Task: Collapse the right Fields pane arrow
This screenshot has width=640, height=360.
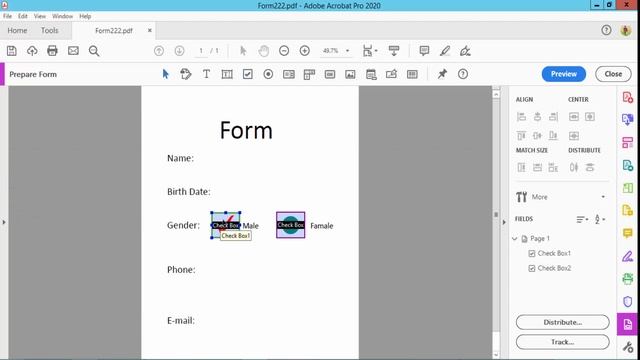Action: click(504, 222)
